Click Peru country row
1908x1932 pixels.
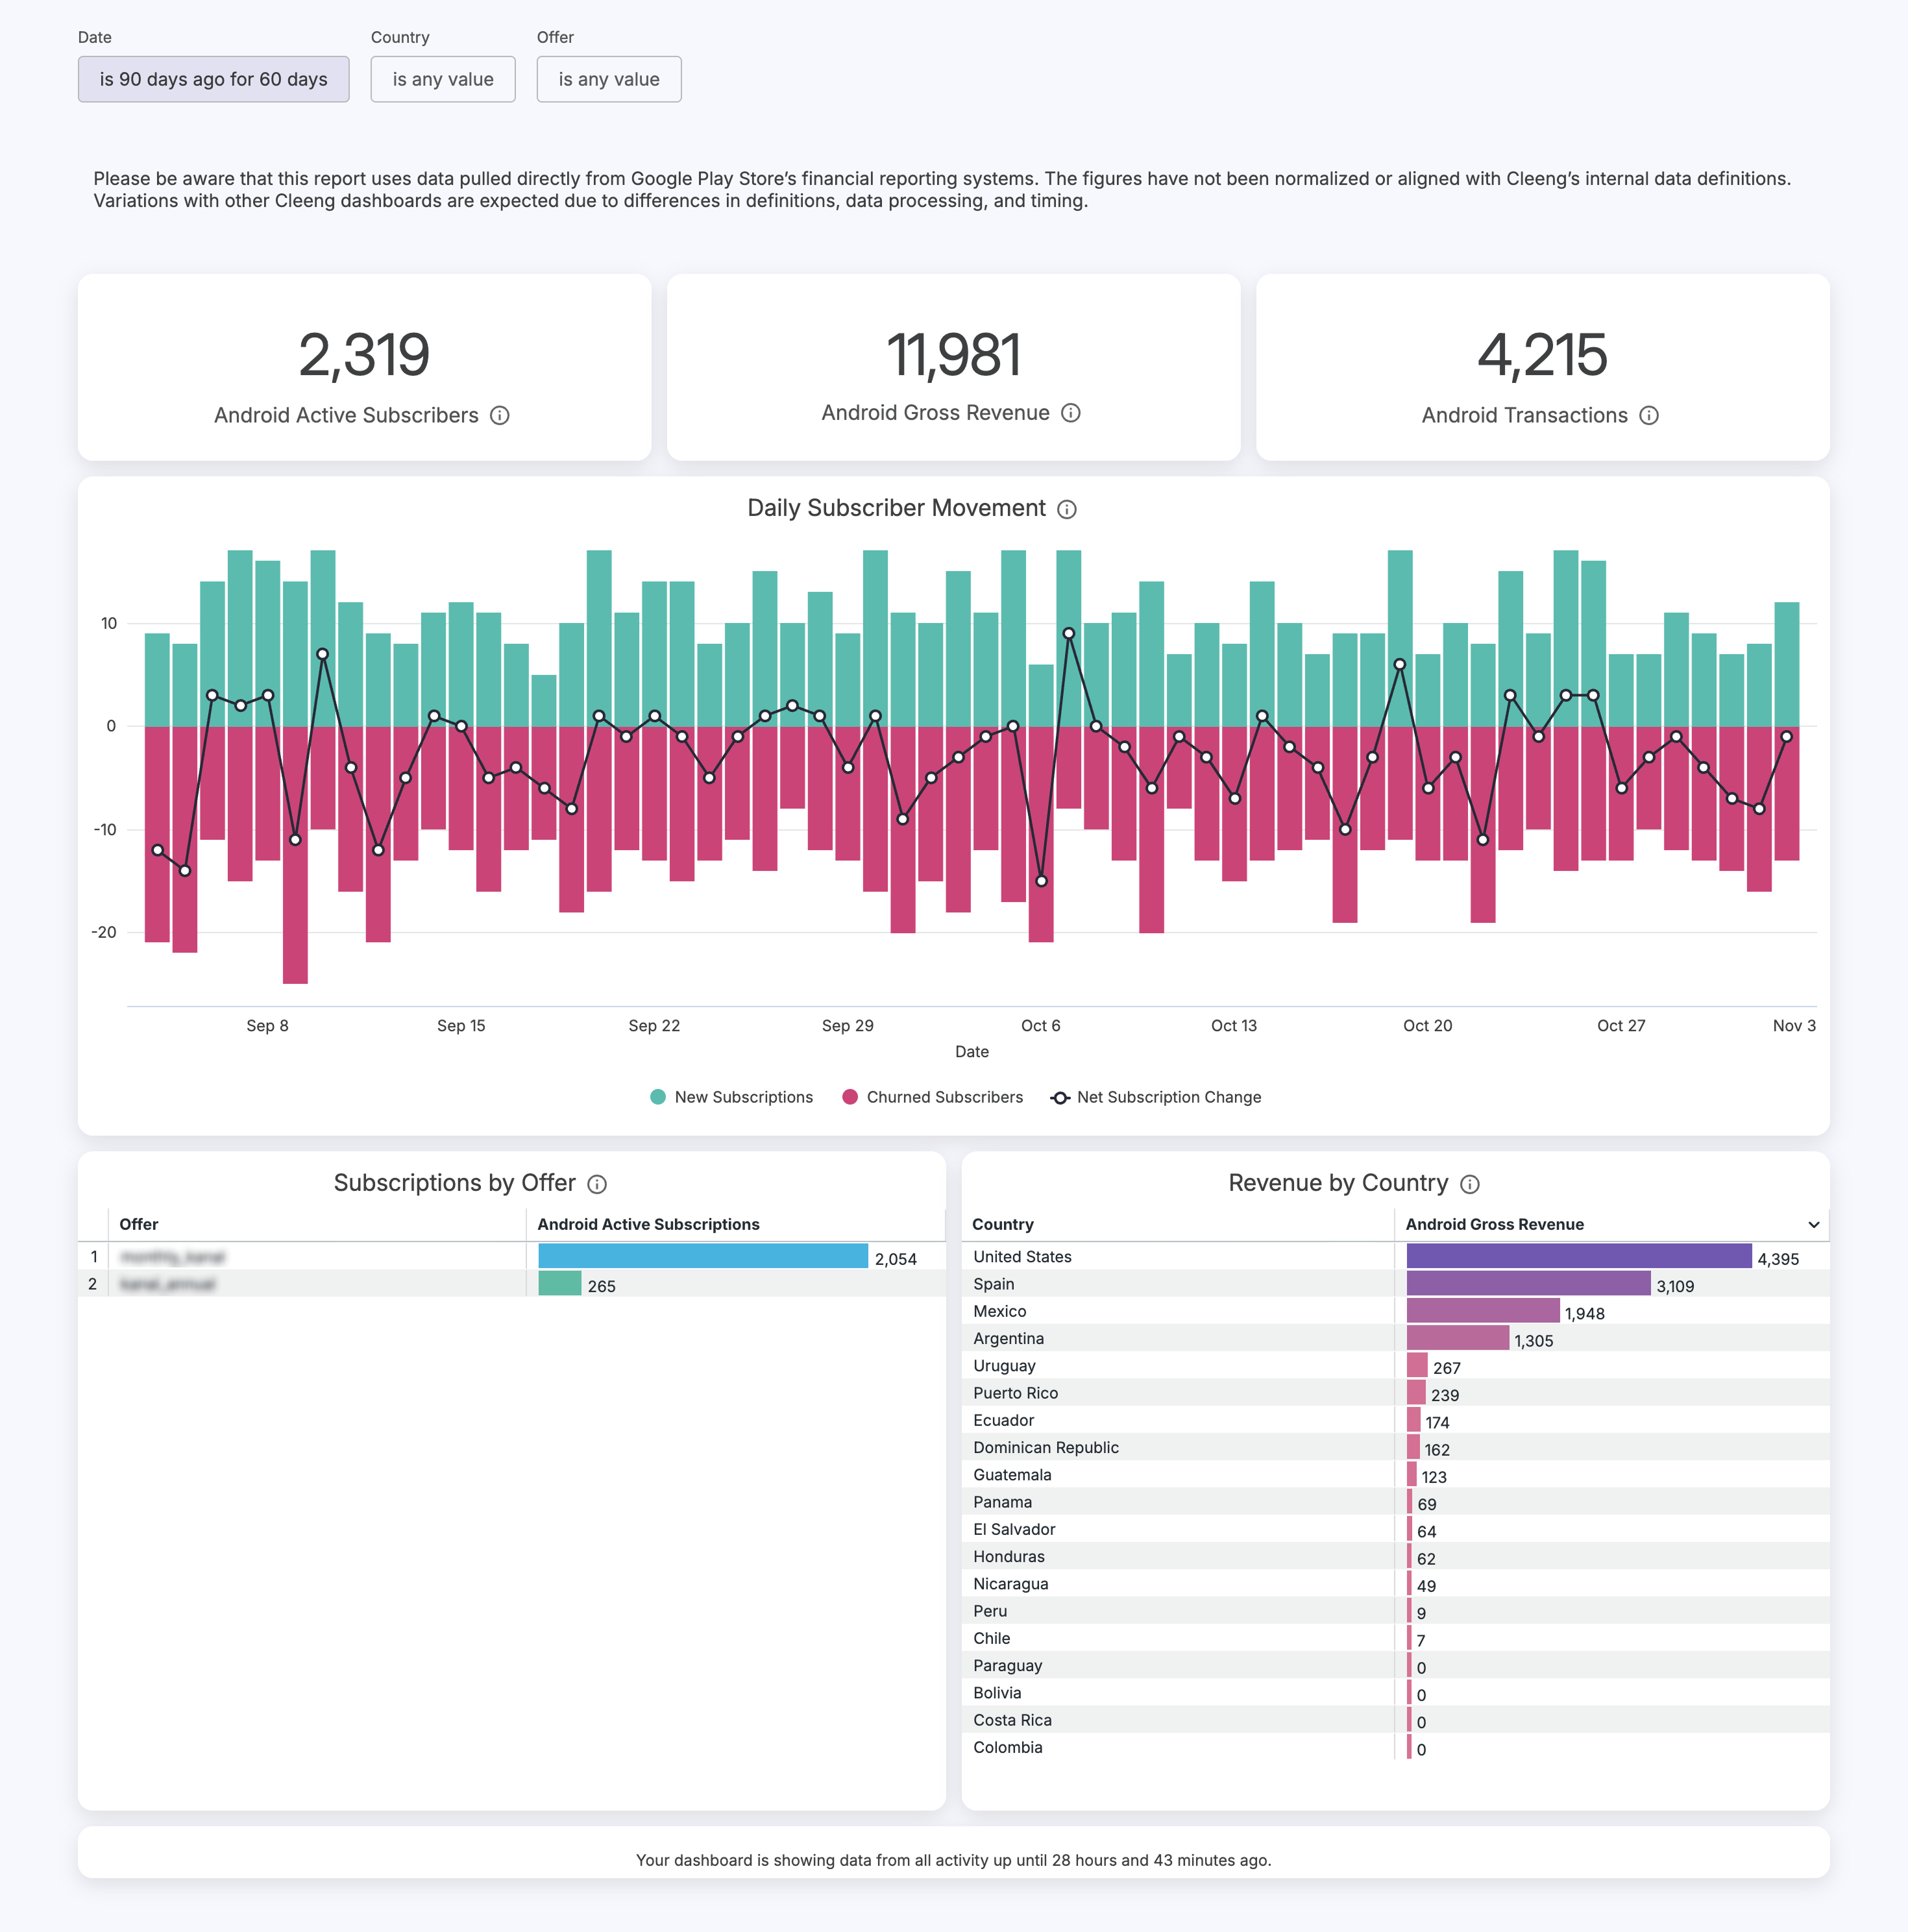coord(1396,1610)
